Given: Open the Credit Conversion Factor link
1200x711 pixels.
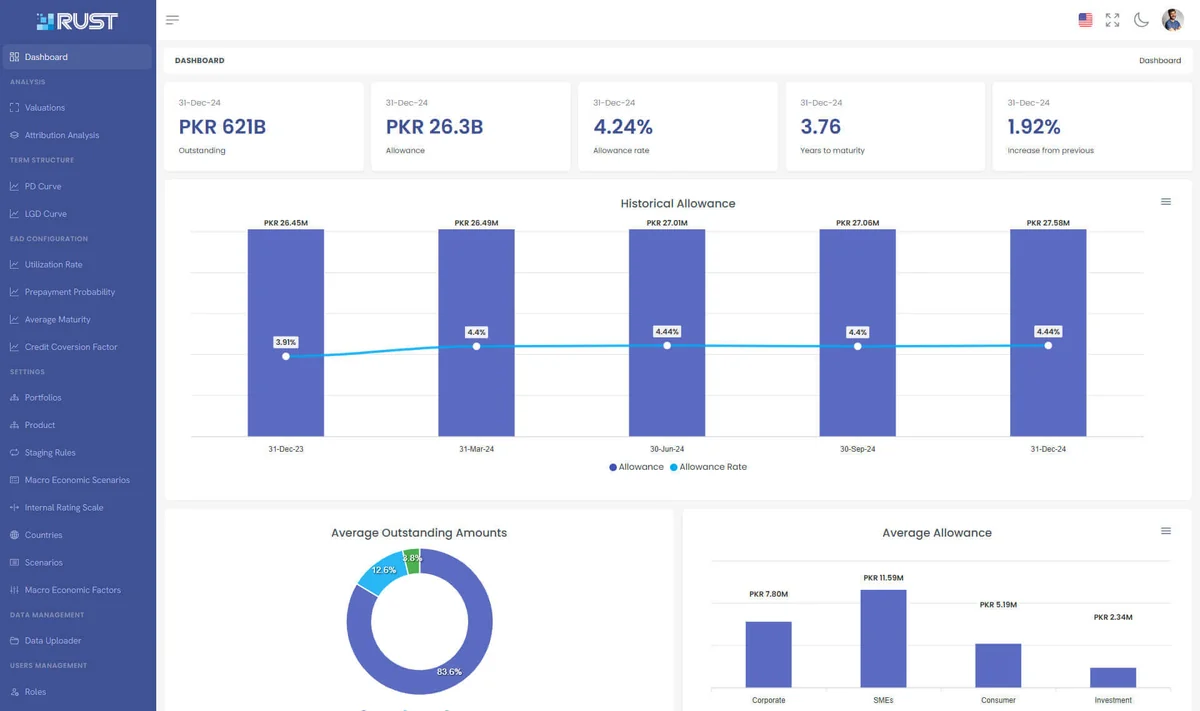Looking at the screenshot, I should [71, 347].
